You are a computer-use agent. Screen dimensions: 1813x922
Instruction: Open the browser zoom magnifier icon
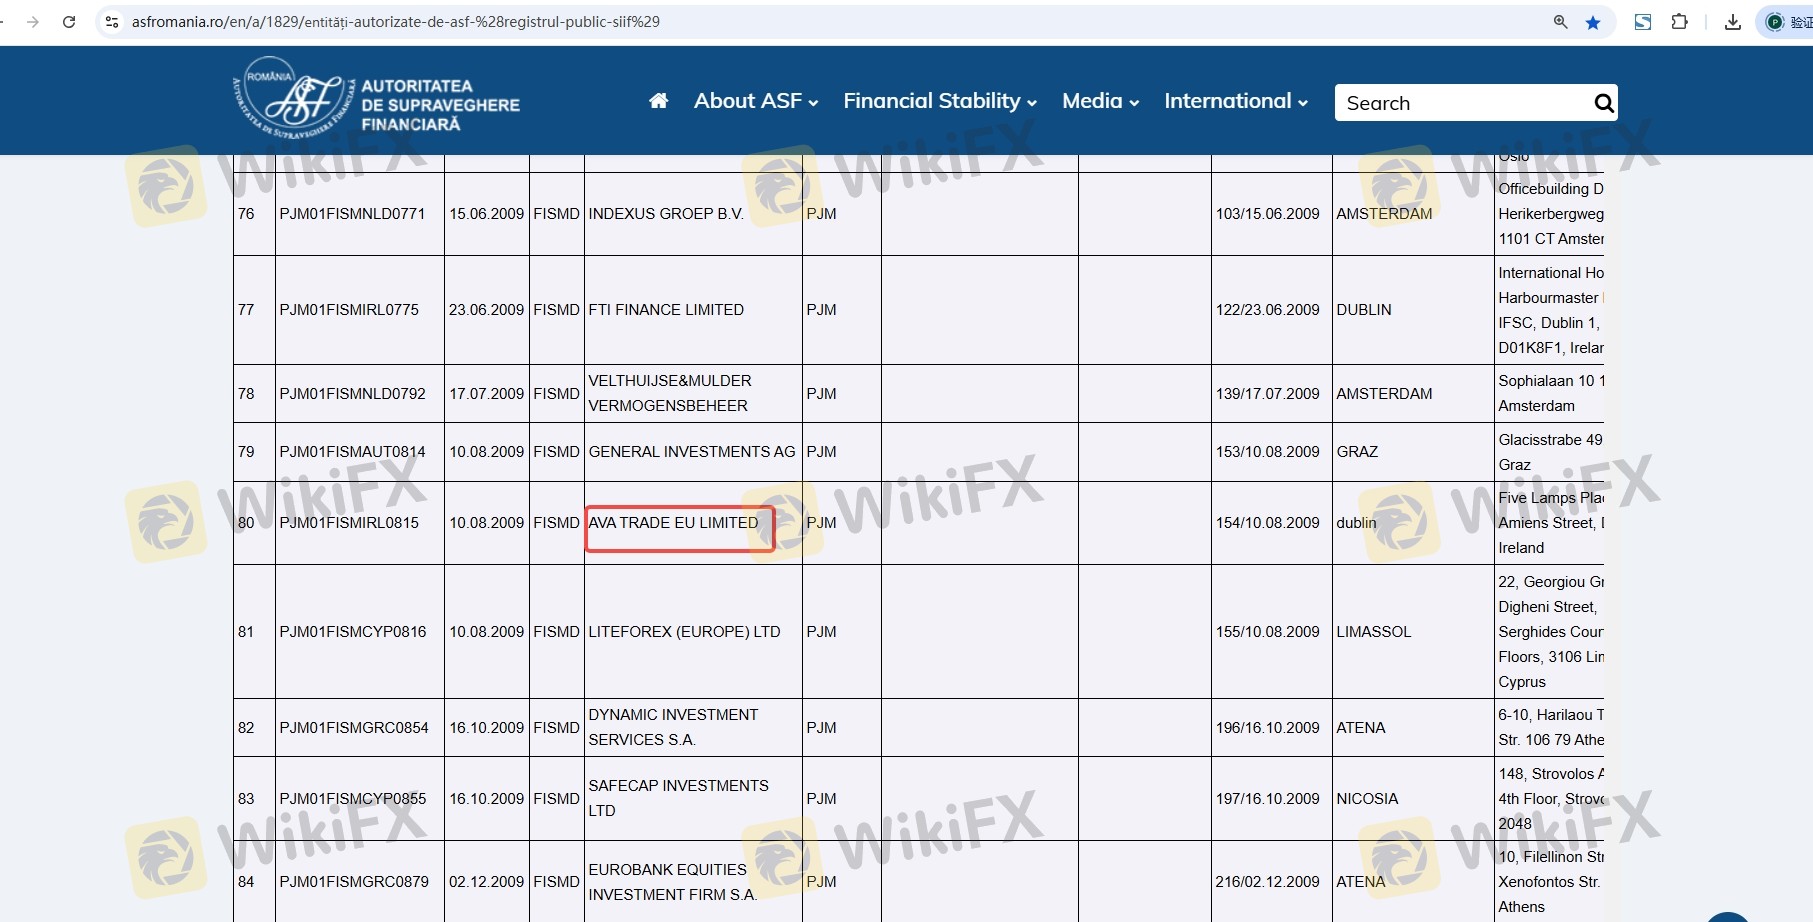(x=1560, y=22)
